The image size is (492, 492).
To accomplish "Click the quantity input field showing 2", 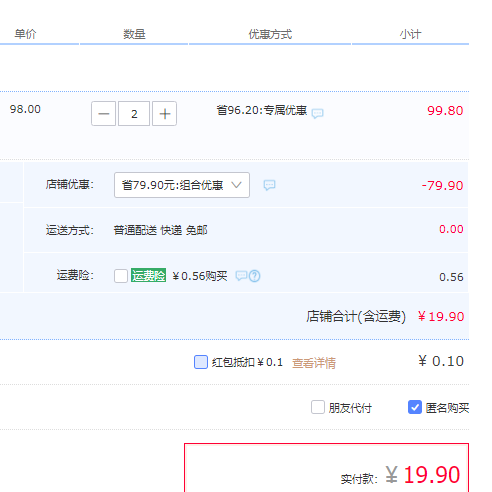I will (x=134, y=114).
